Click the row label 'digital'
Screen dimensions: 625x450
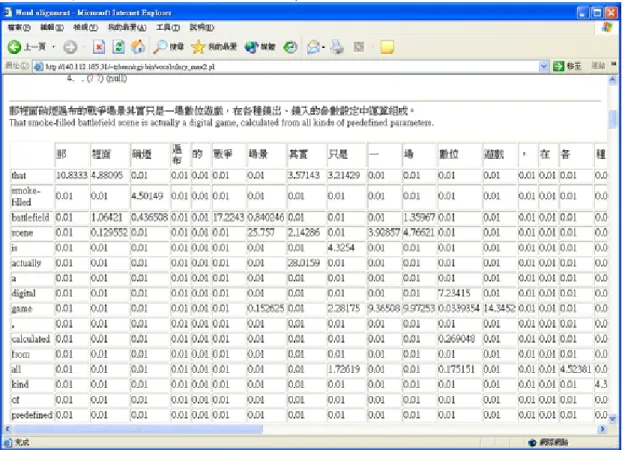click(x=24, y=293)
